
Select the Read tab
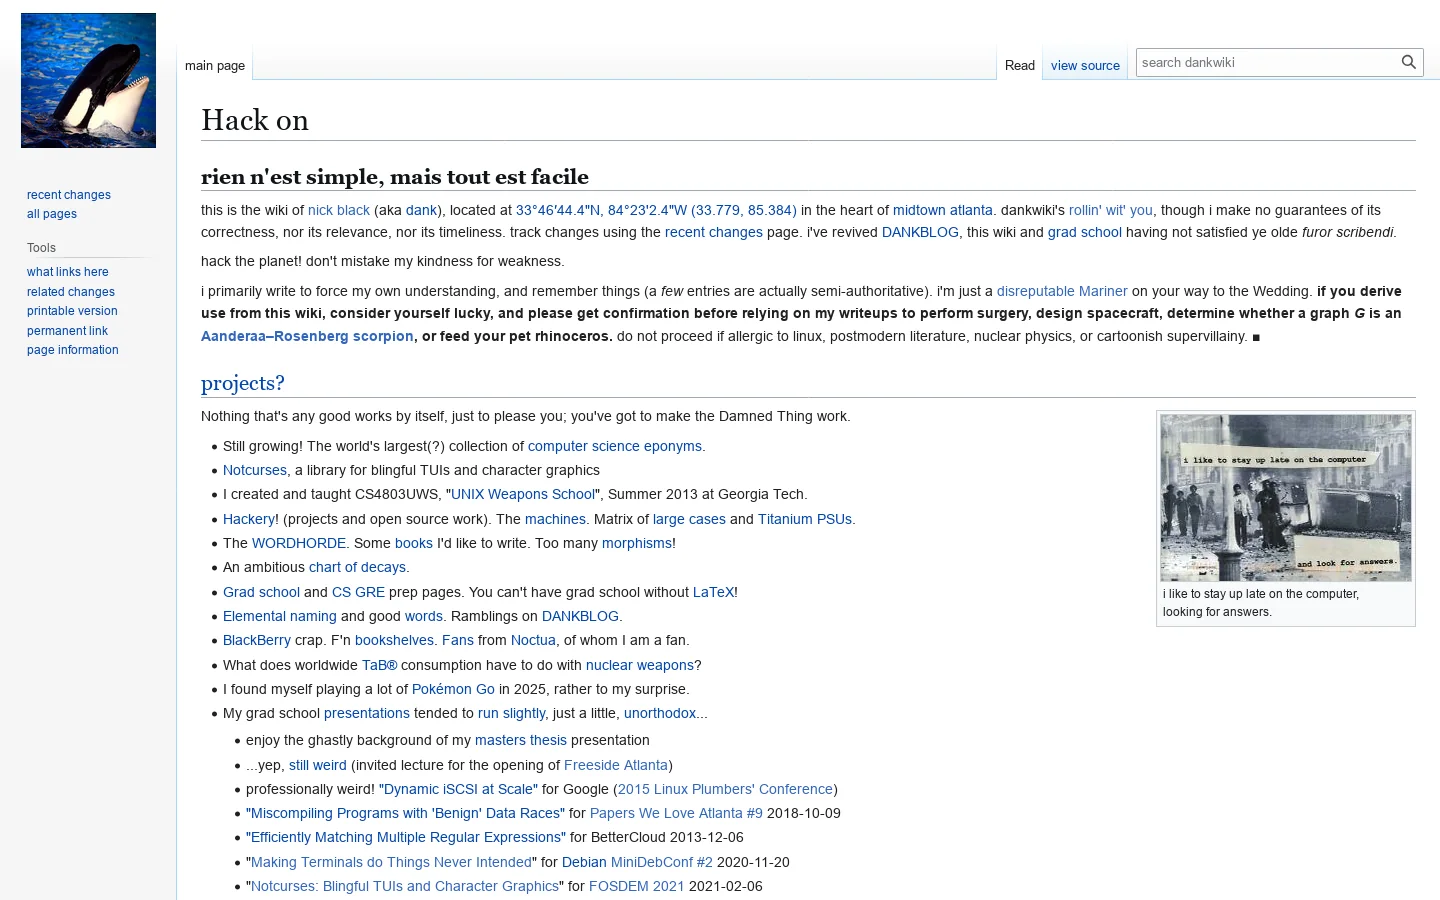tap(1020, 65)
